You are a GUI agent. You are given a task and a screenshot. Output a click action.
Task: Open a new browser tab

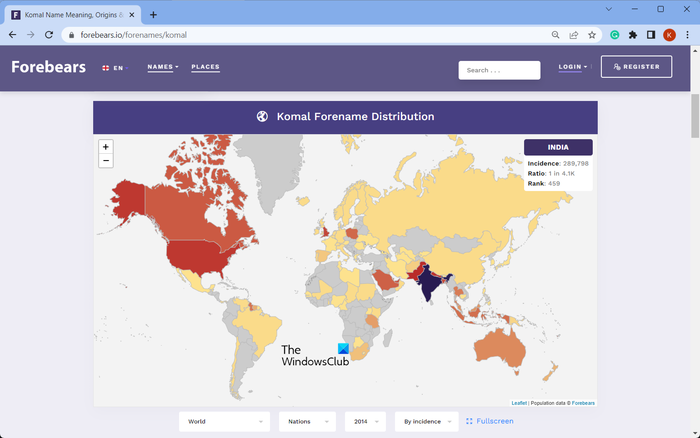(x=153, y=15)
